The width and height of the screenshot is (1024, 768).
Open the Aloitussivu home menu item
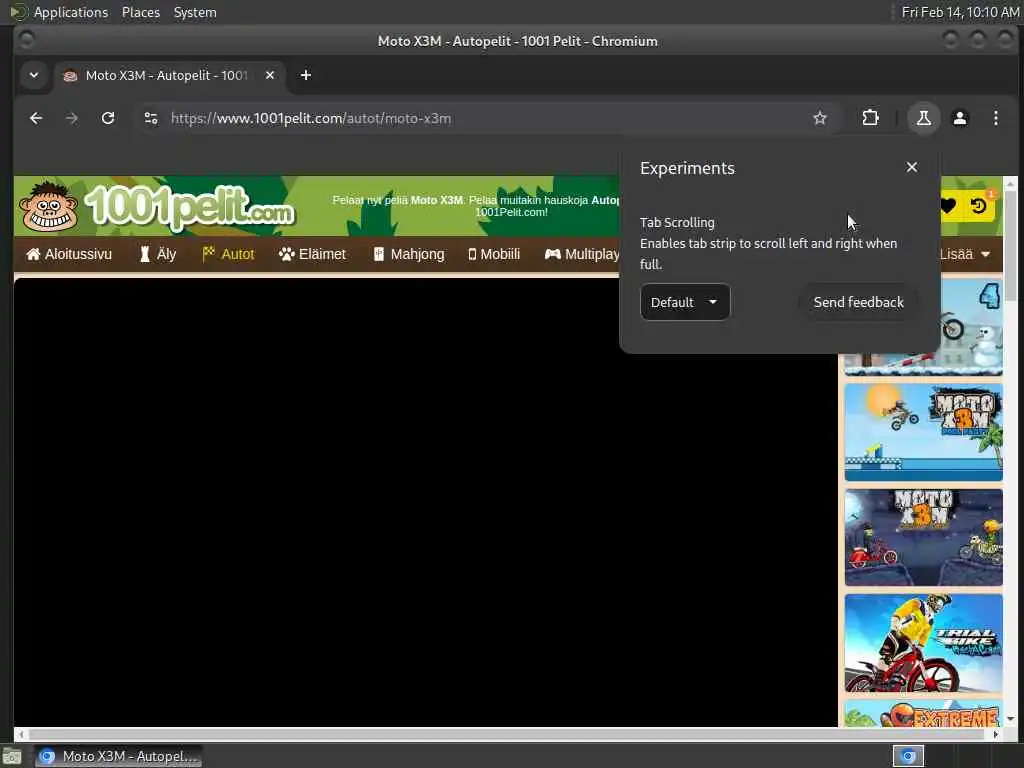69,254
